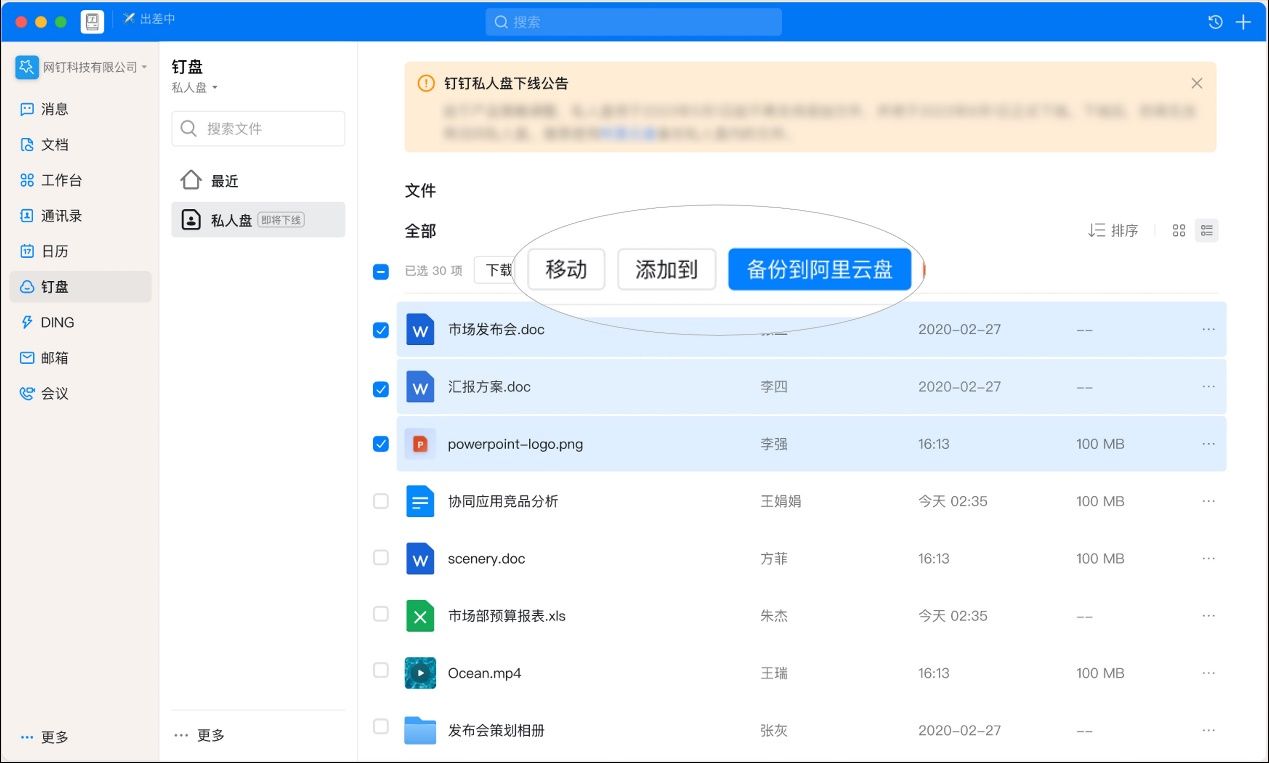Open file 汇报方案.doc

coord(489,386)
